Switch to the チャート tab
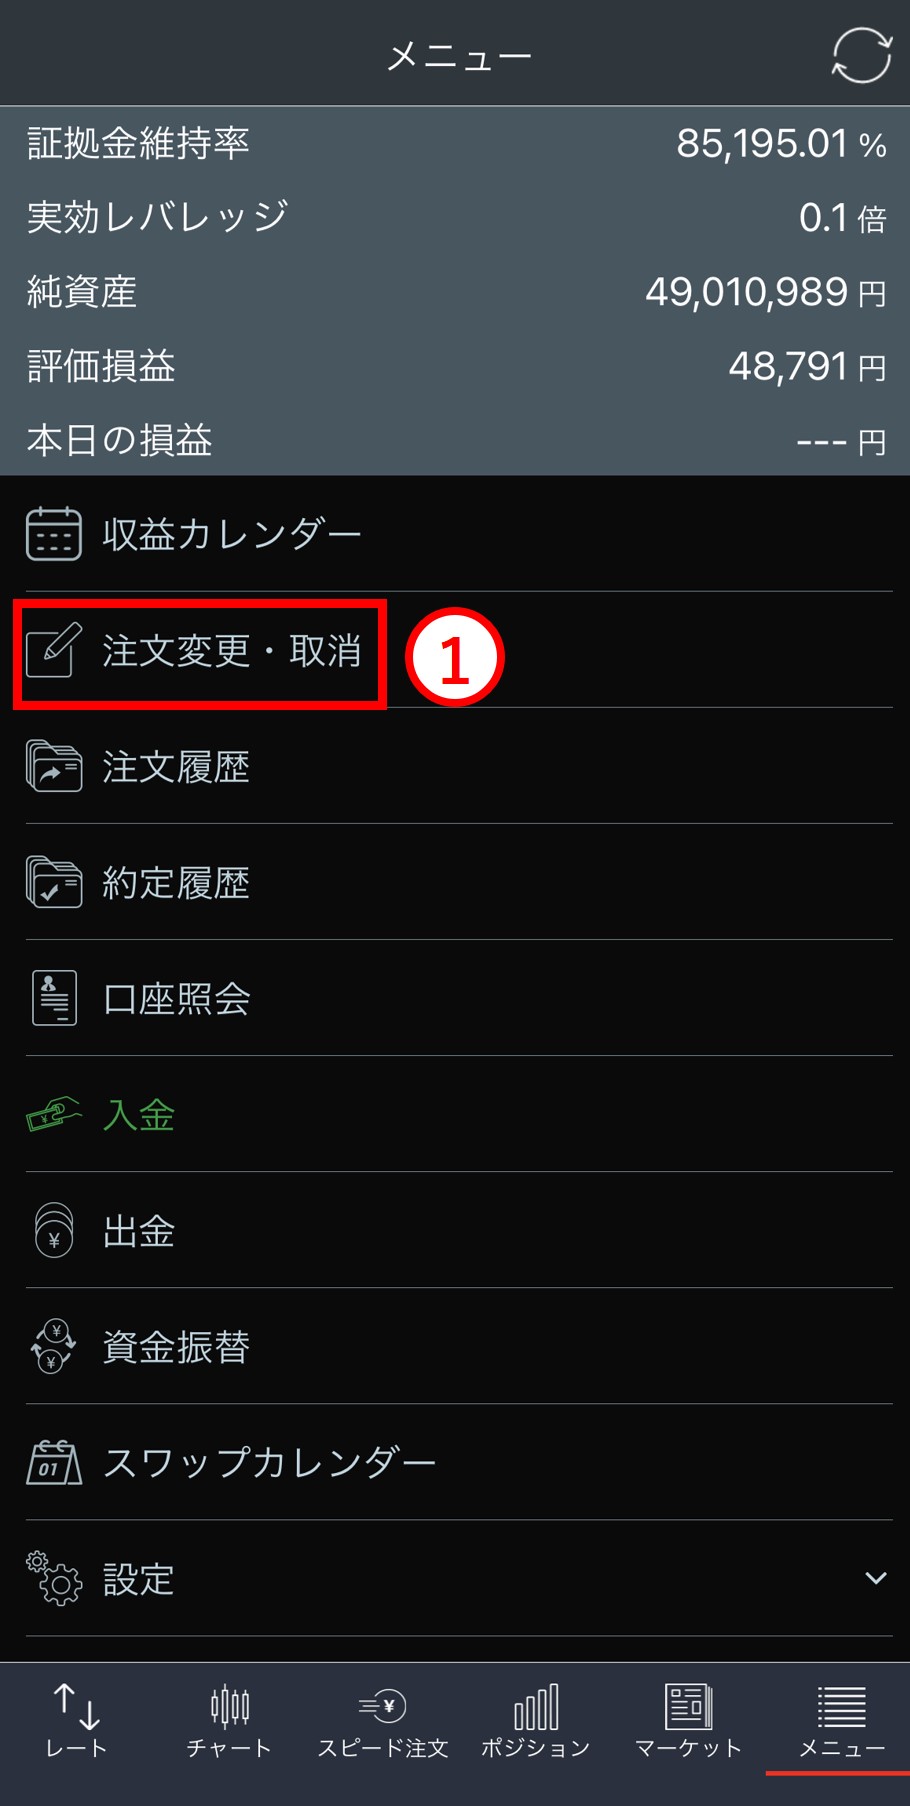910x1806 pixels. tap(229, 1720)
